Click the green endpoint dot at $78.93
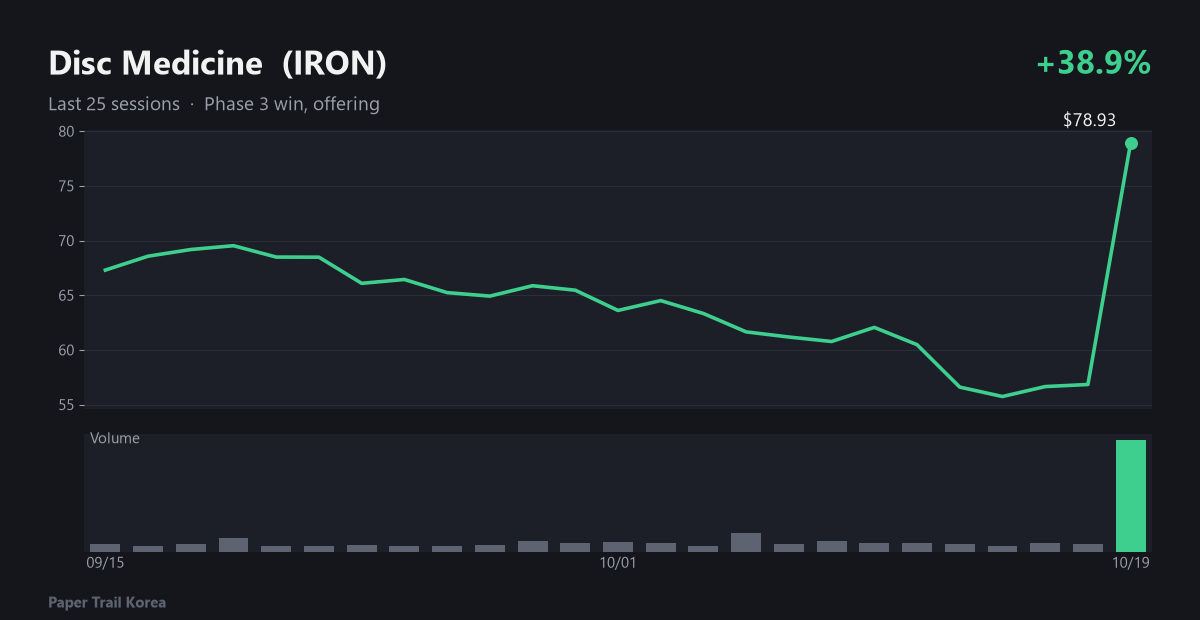The image size is (1200, 620). (x=1131, y=143)
